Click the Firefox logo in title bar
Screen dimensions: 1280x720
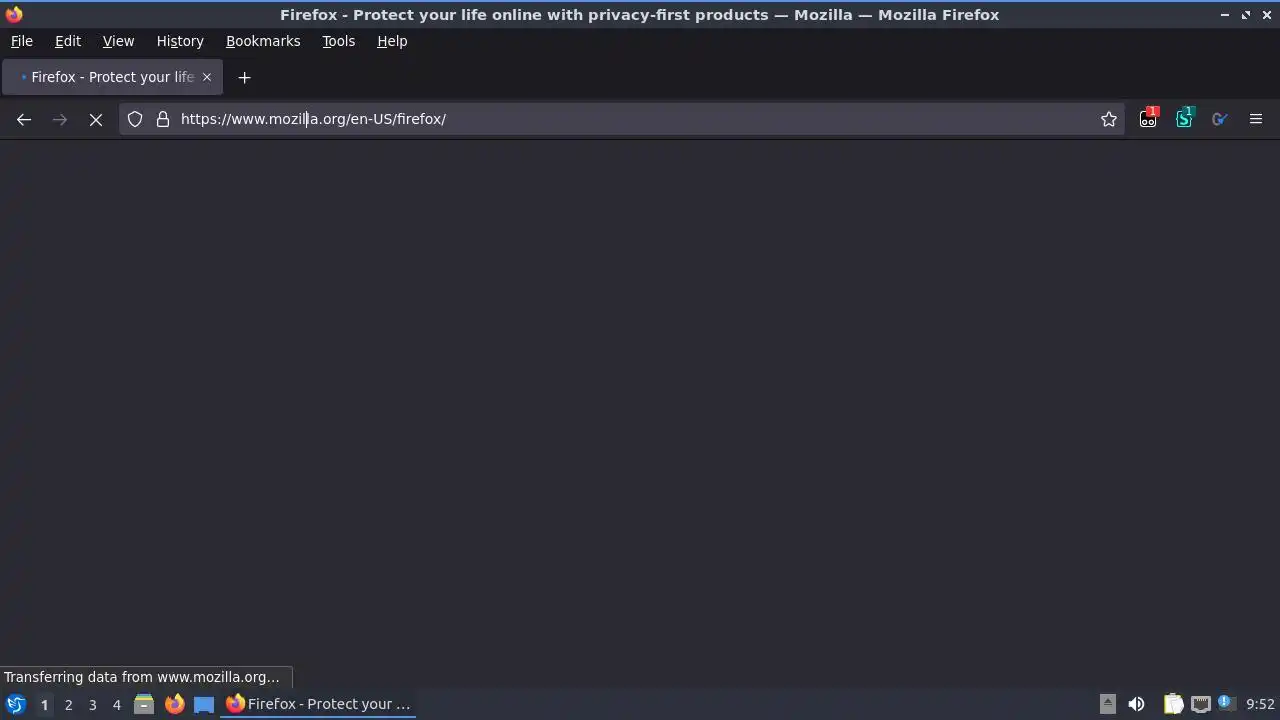click(14, 14)
